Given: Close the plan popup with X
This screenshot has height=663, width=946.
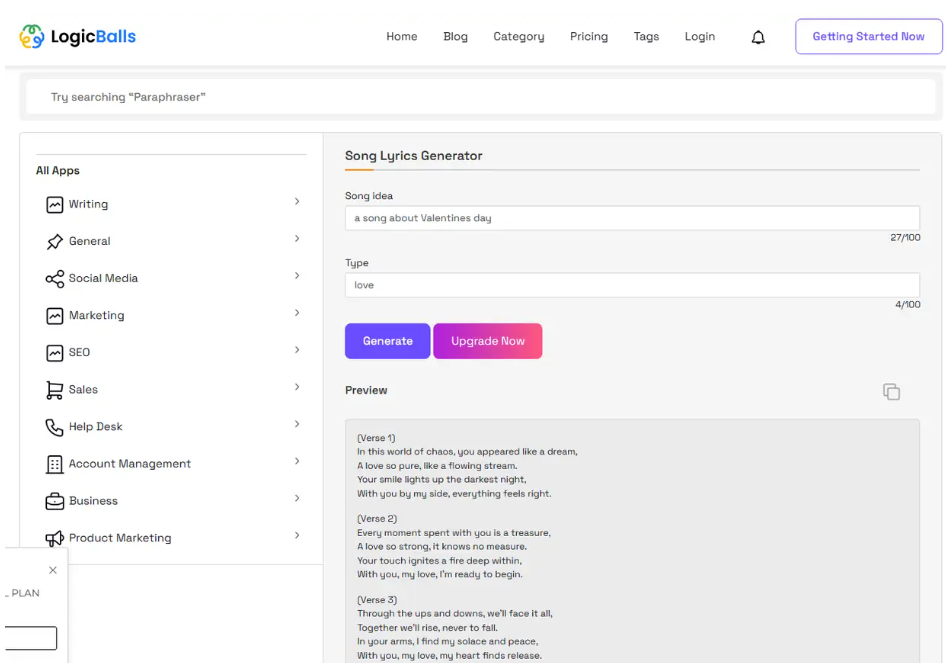Looking at the screenshot, I should (53, 570).
